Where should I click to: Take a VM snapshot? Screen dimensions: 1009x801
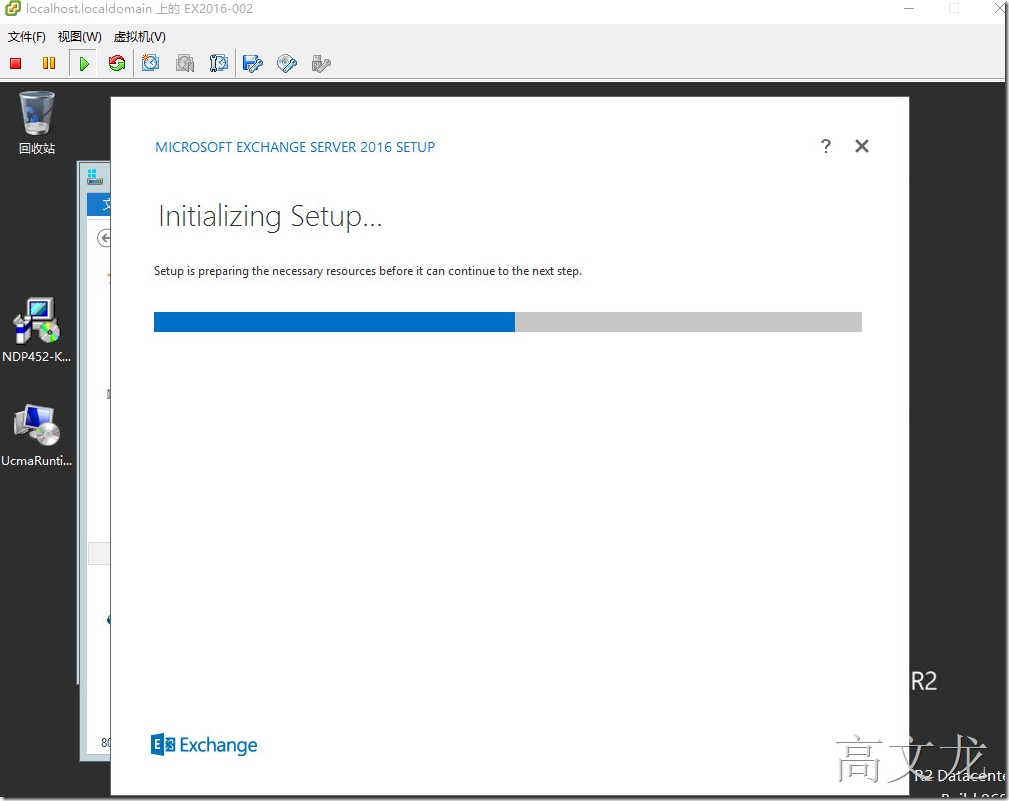click(x=151, y=63)
